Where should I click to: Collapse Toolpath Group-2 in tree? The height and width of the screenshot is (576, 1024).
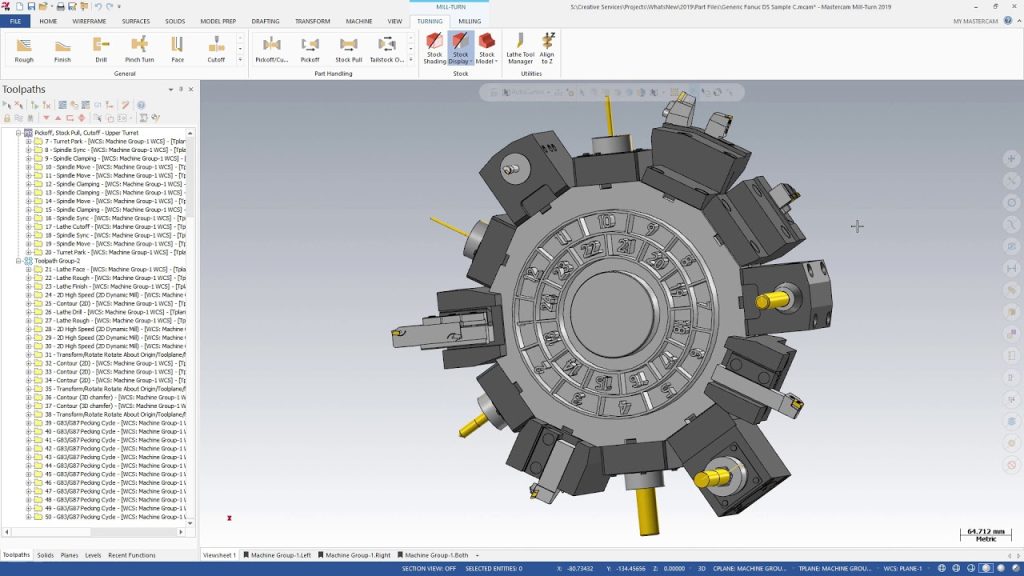(x=18, y=261)
